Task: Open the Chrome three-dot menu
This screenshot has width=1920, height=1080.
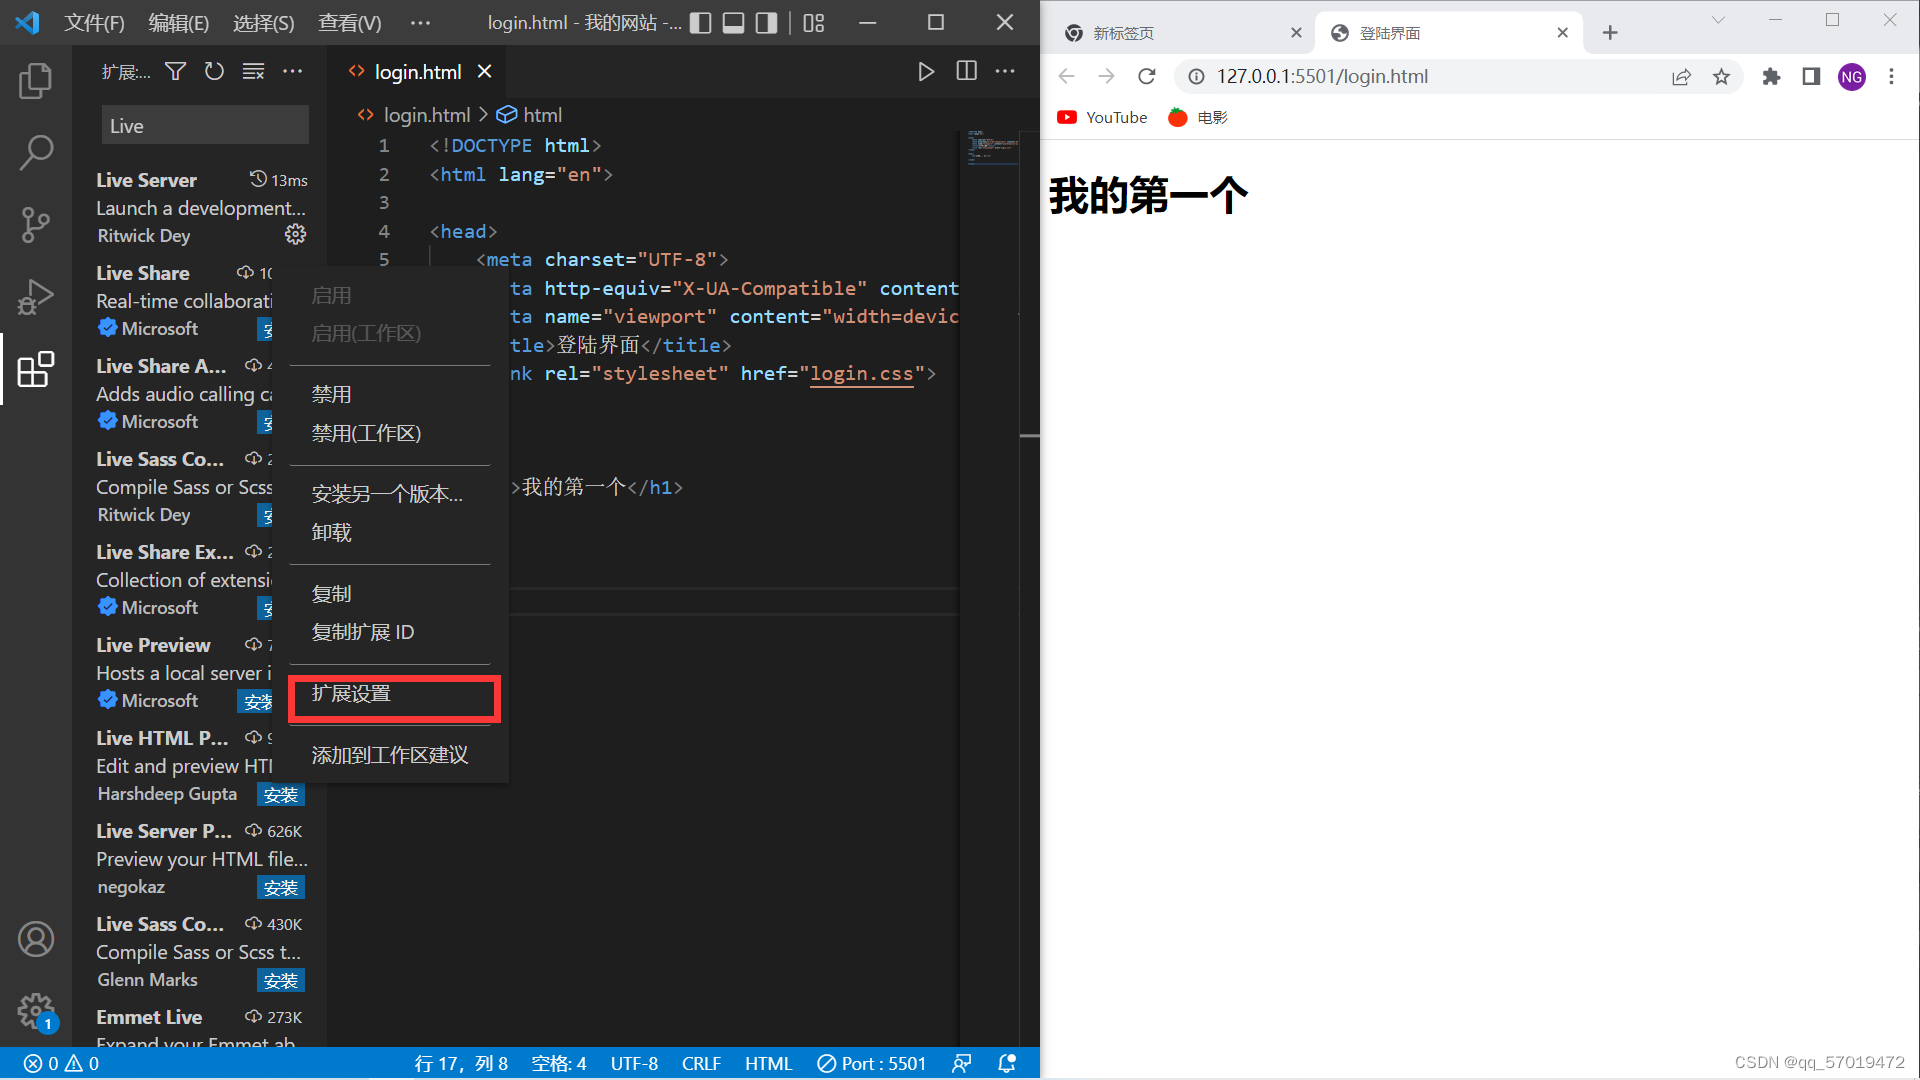Action: 1891,76
